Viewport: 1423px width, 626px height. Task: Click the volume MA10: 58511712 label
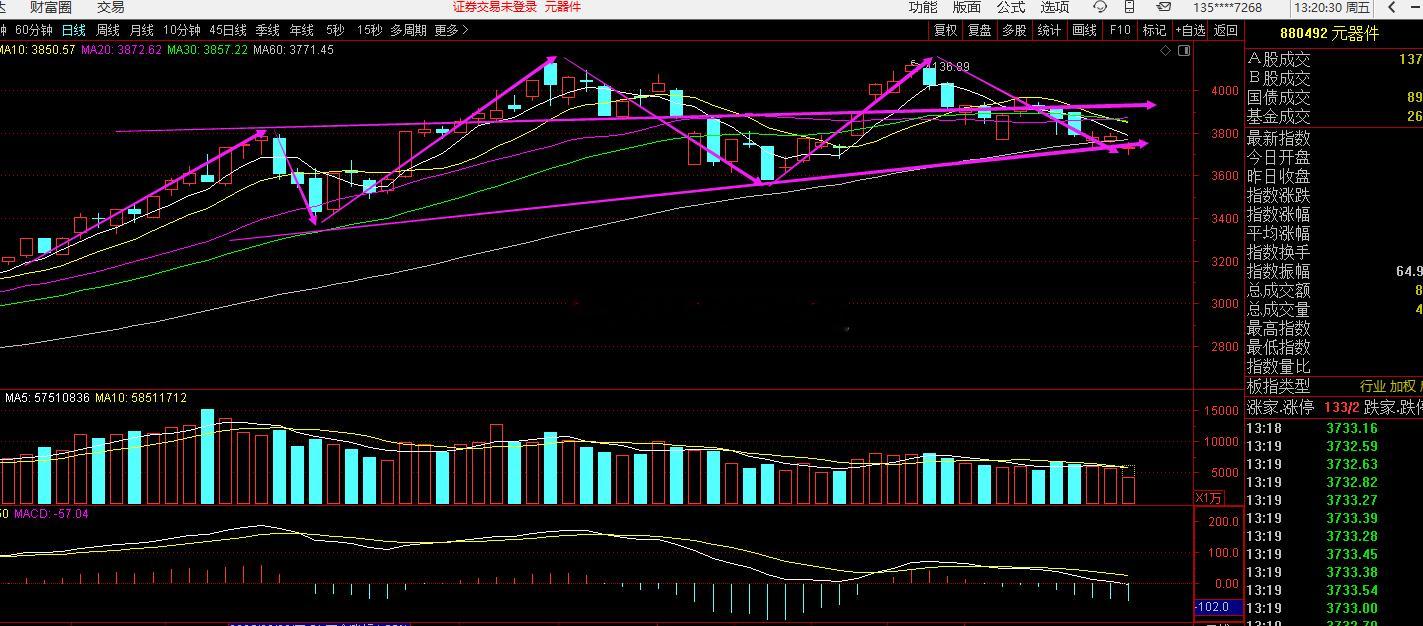[x=141, y=398]
